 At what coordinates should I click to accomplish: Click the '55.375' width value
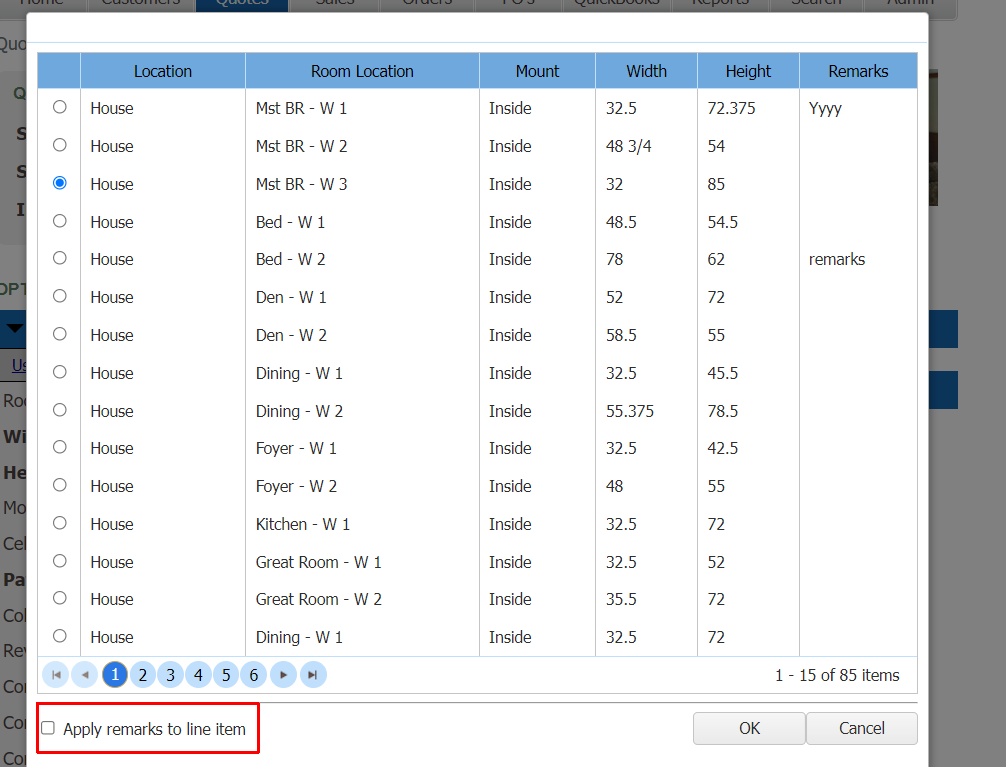(630, 411)
